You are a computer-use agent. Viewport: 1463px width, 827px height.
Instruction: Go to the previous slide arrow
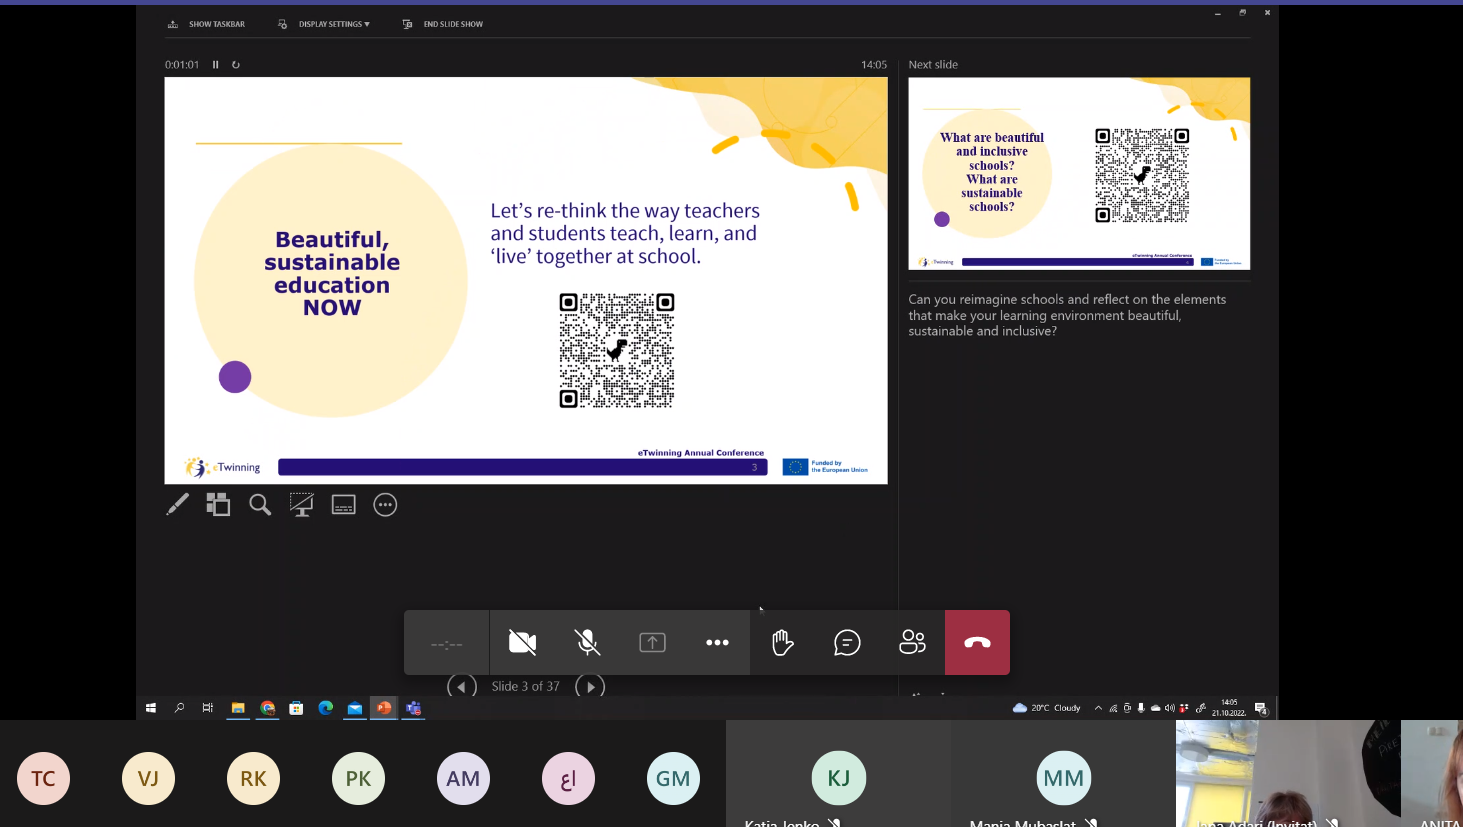pos(461,687)
